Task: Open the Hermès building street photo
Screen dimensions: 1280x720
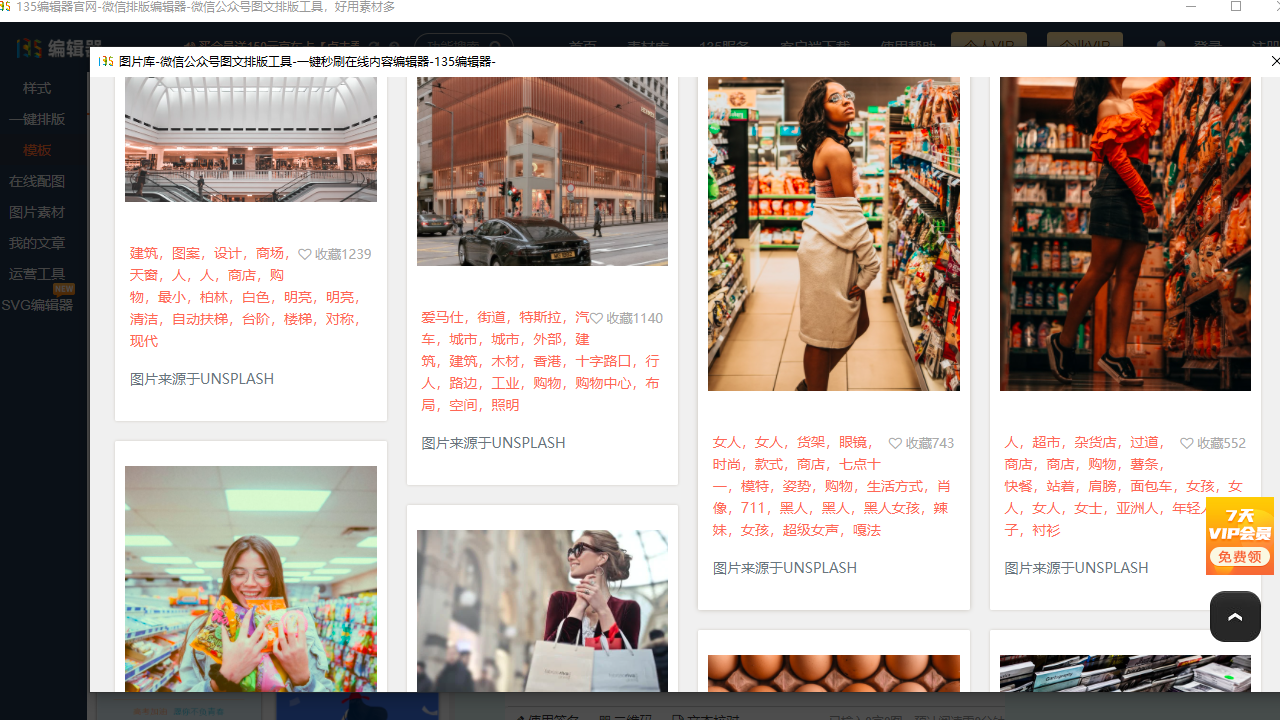Action: (542, 171)
